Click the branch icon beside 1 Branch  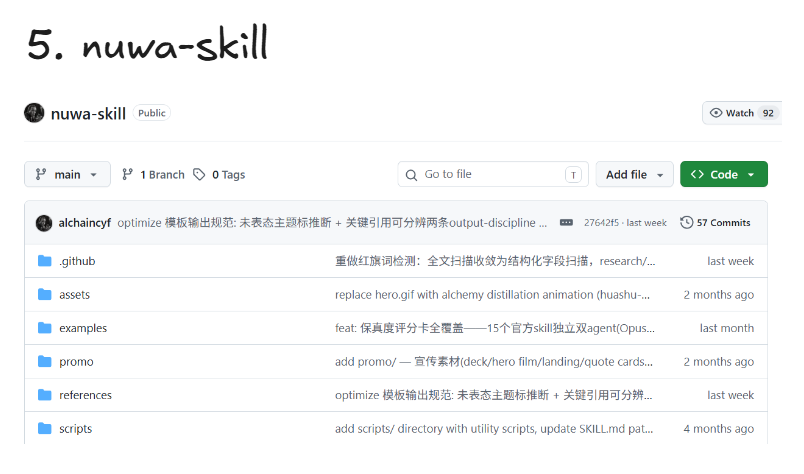pyautogui.click(x=127, y=174)
